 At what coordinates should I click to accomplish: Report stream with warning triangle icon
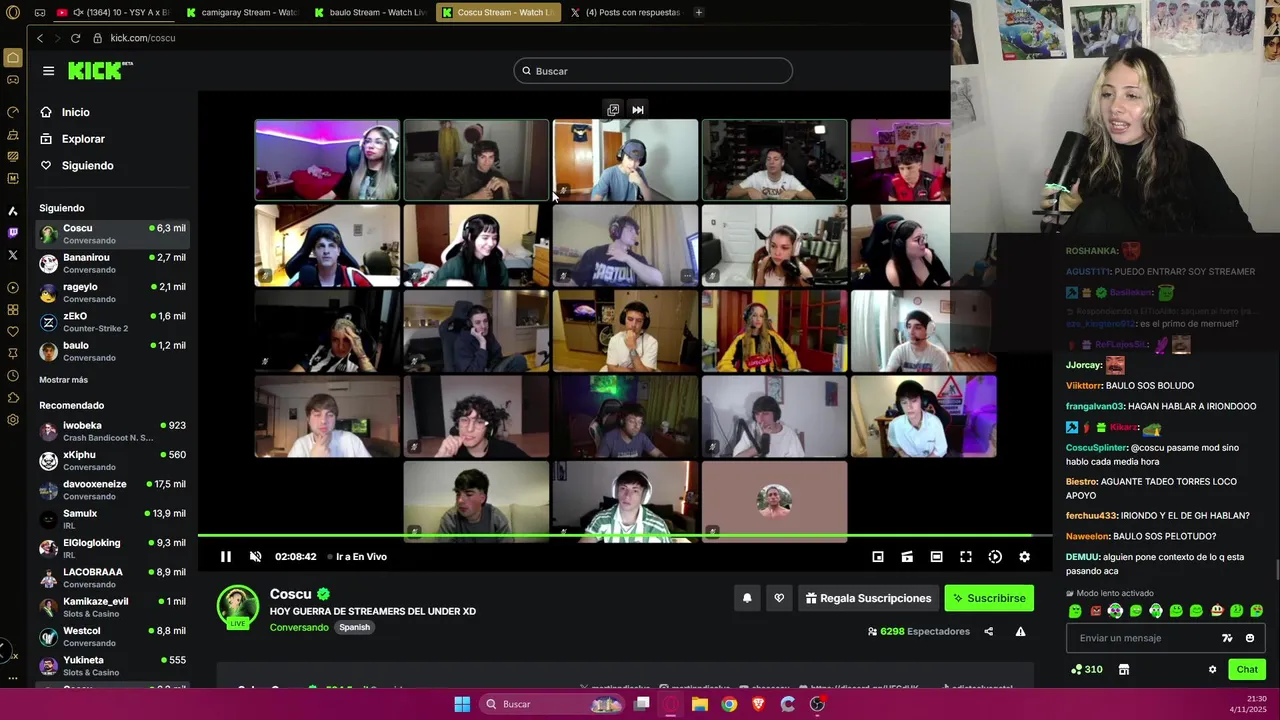(x=1020, y=632)
